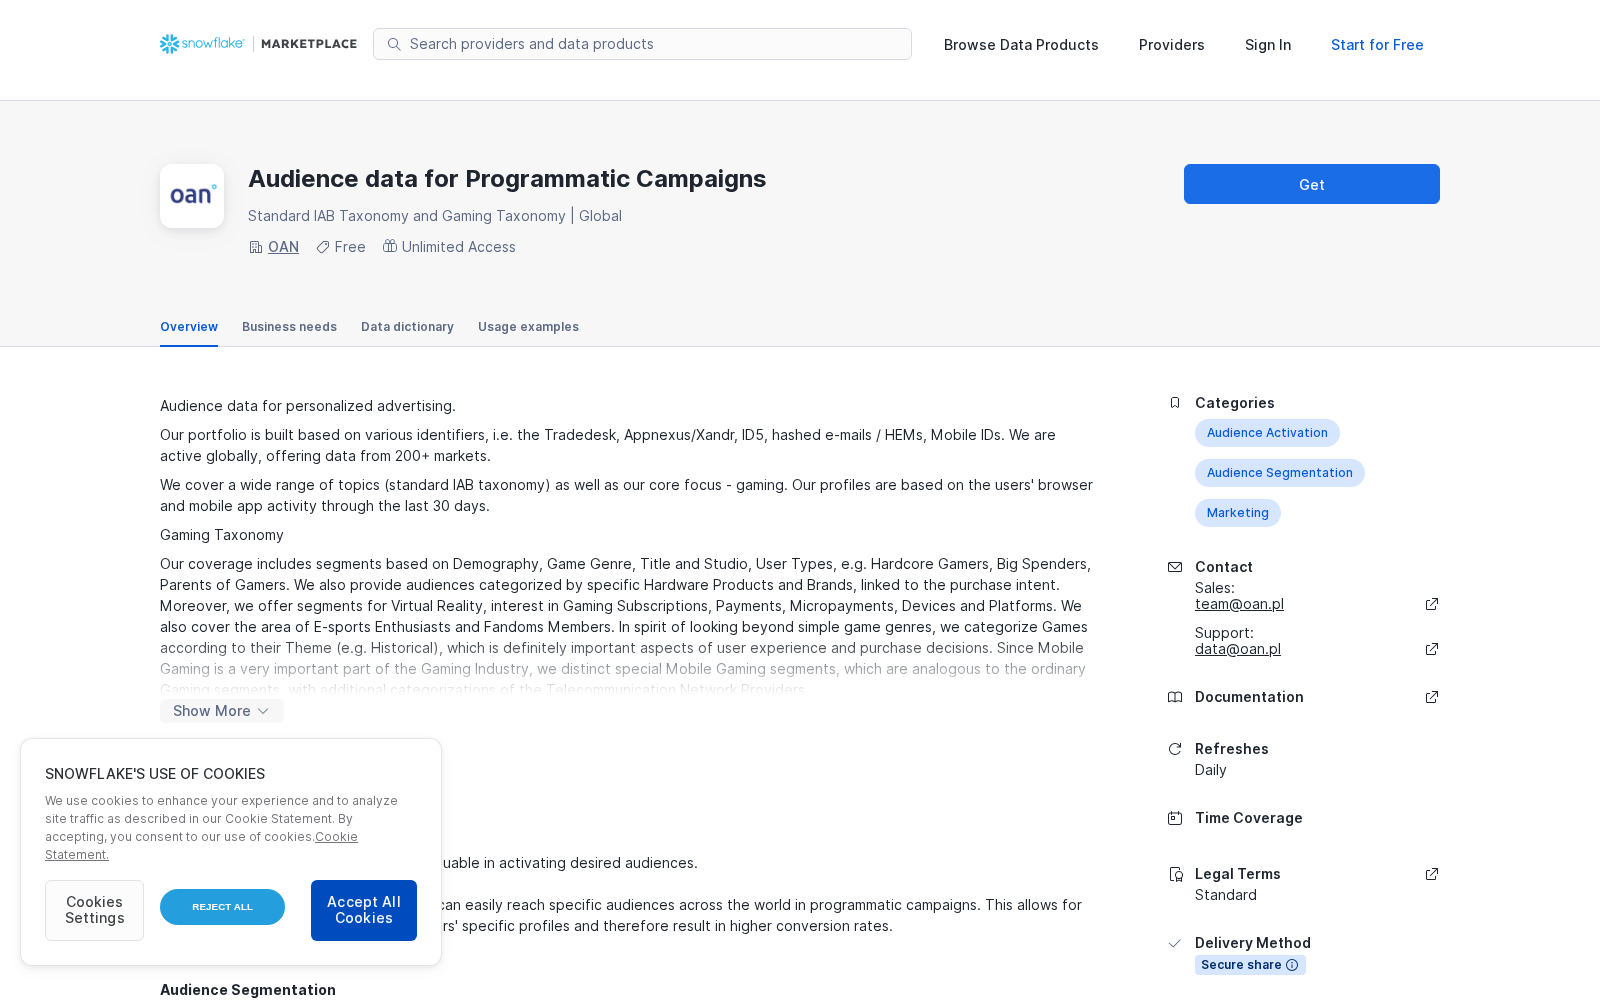Open Cookies Settings
This screenshot has height=1000, width=1600.
pyautogui.click(x=94, y=910)
